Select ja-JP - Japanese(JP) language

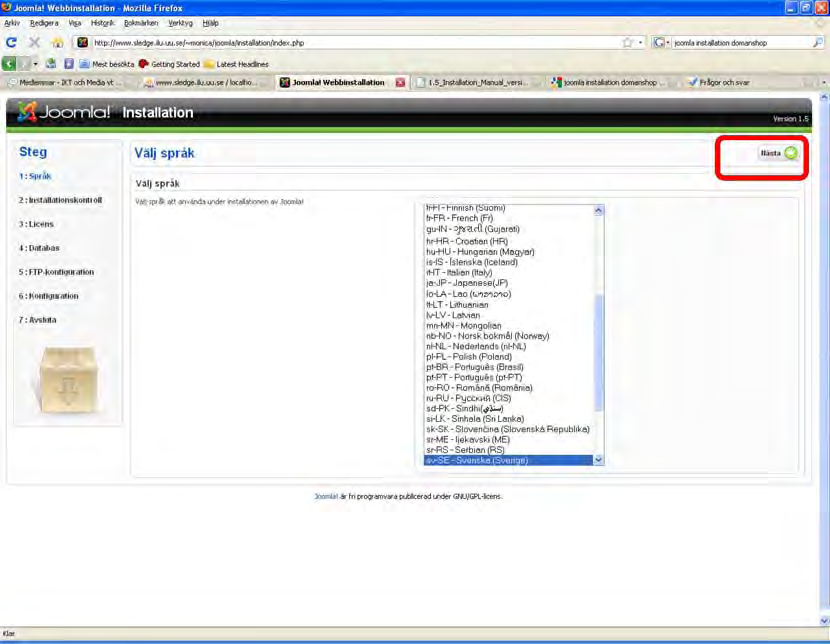pos(508,283)
